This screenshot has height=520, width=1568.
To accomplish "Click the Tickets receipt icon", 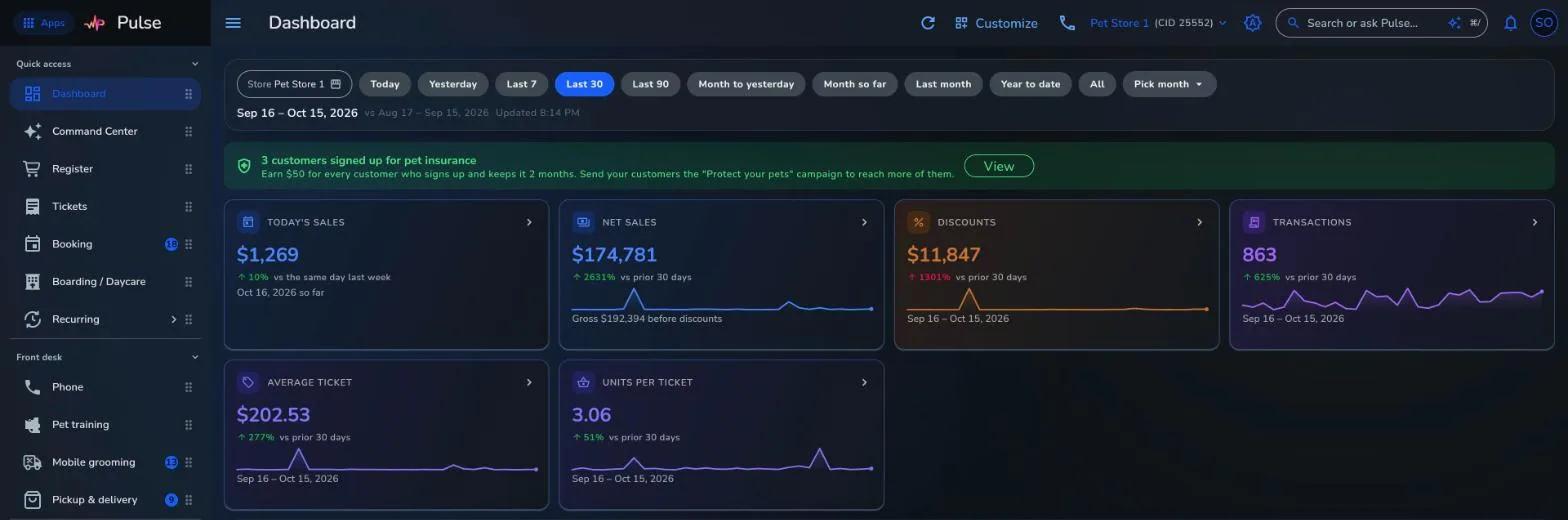I will pyautogui.click(x=32, y=206).
